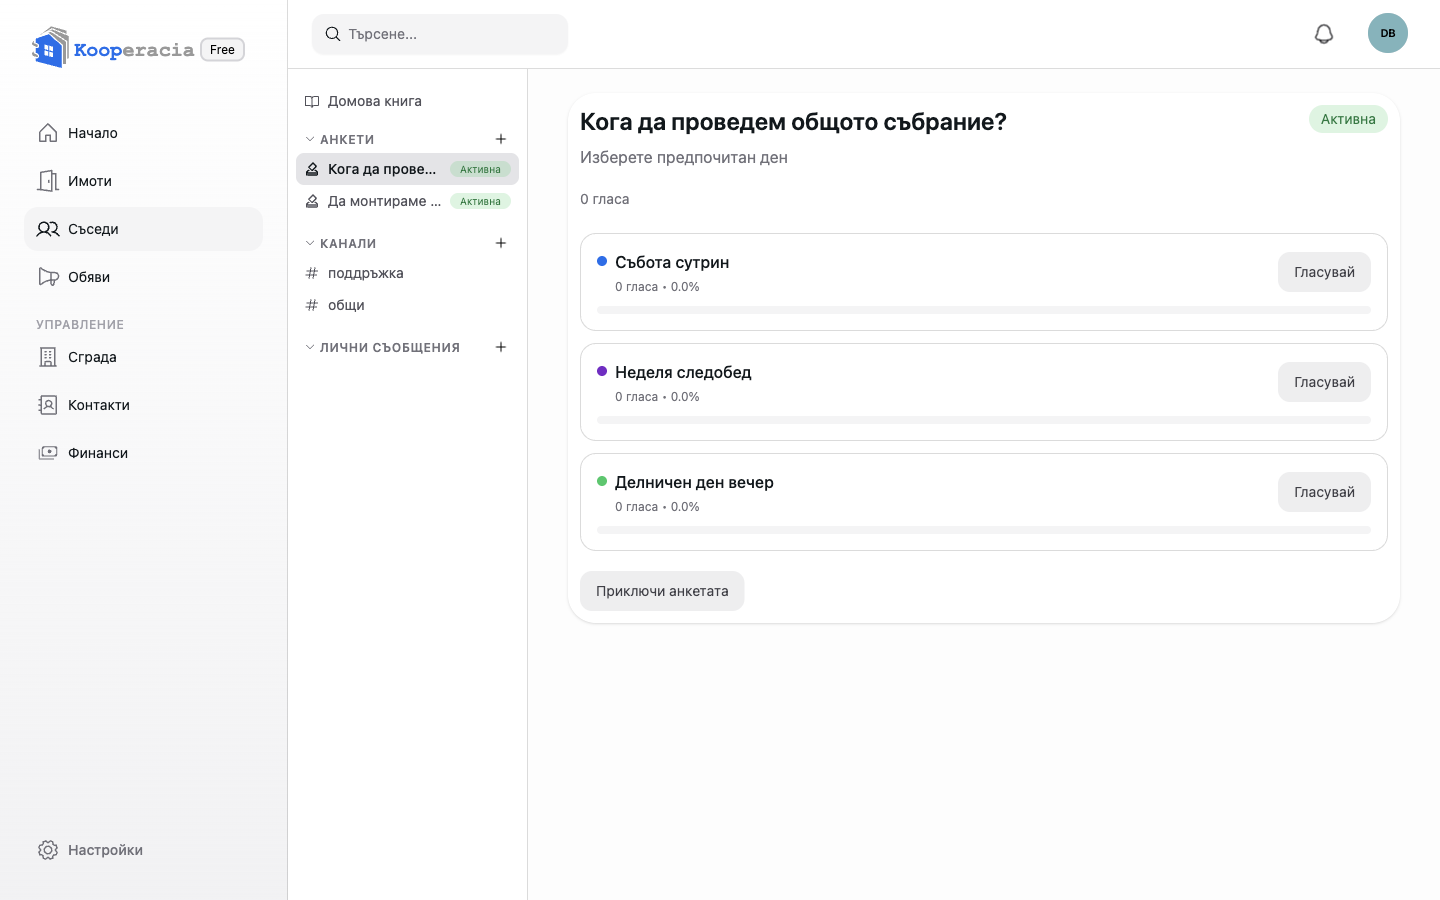Viewport: 1440px width, 900px height.
Task: Click the Начало home icon
Action: (x=48, y=133)
